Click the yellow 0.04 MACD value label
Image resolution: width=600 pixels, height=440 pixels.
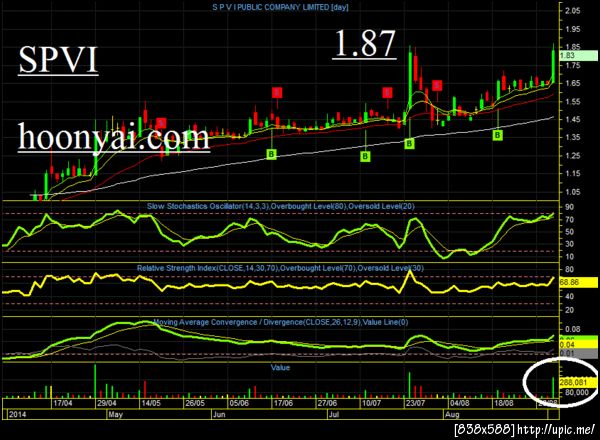click(x=578, y=345)
